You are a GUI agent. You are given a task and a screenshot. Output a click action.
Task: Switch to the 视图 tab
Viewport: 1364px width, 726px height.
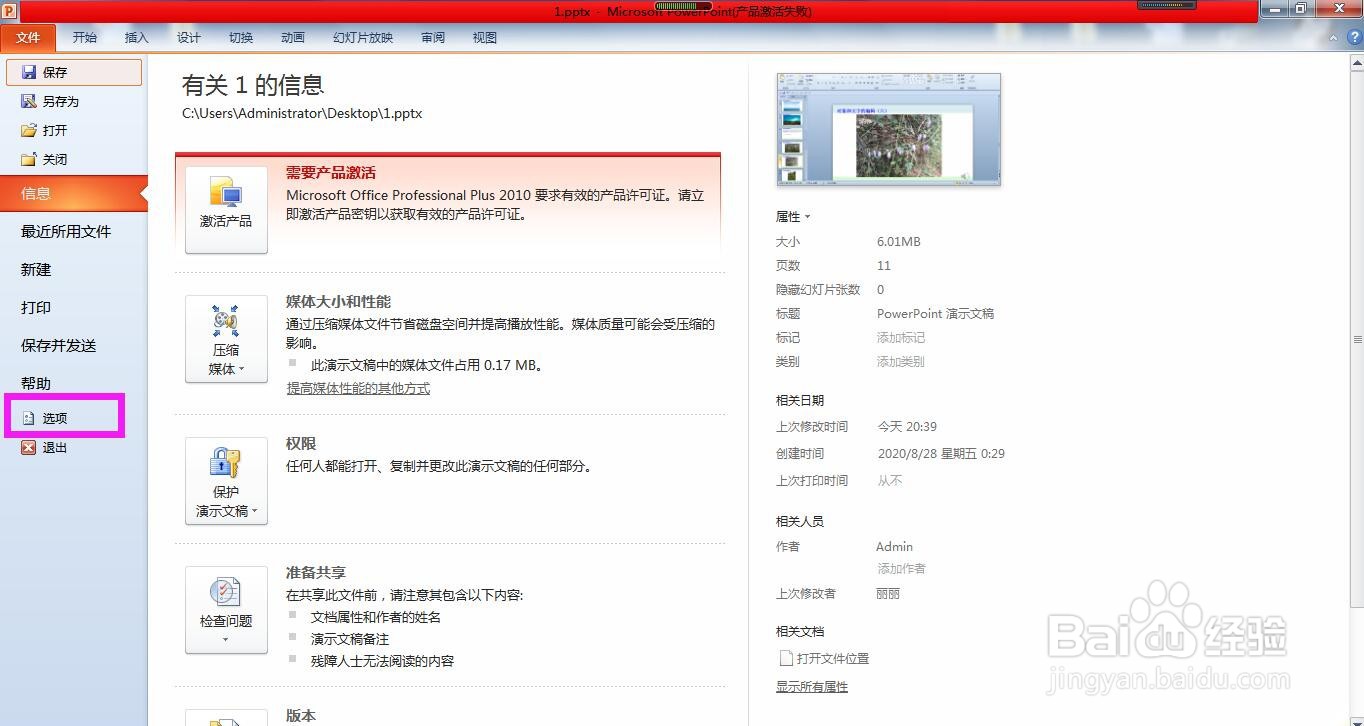pyautogui.click(x=485, y=38)
